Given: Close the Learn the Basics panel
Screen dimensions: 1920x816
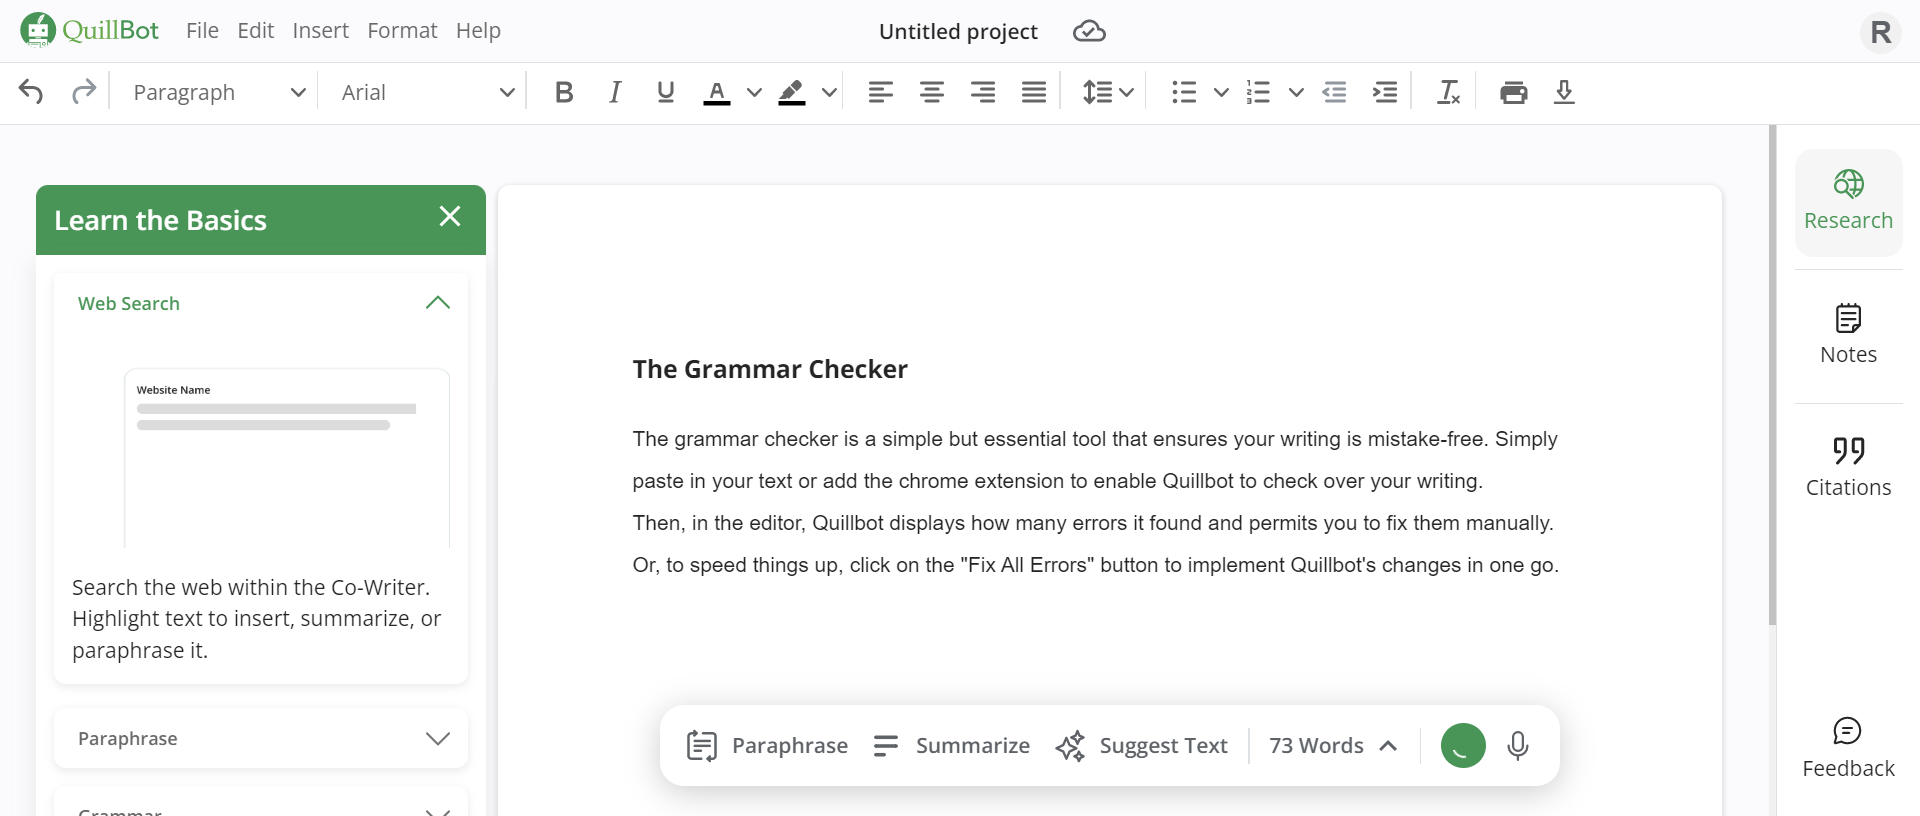Looking at the screenshot, I should pos(450,216).
